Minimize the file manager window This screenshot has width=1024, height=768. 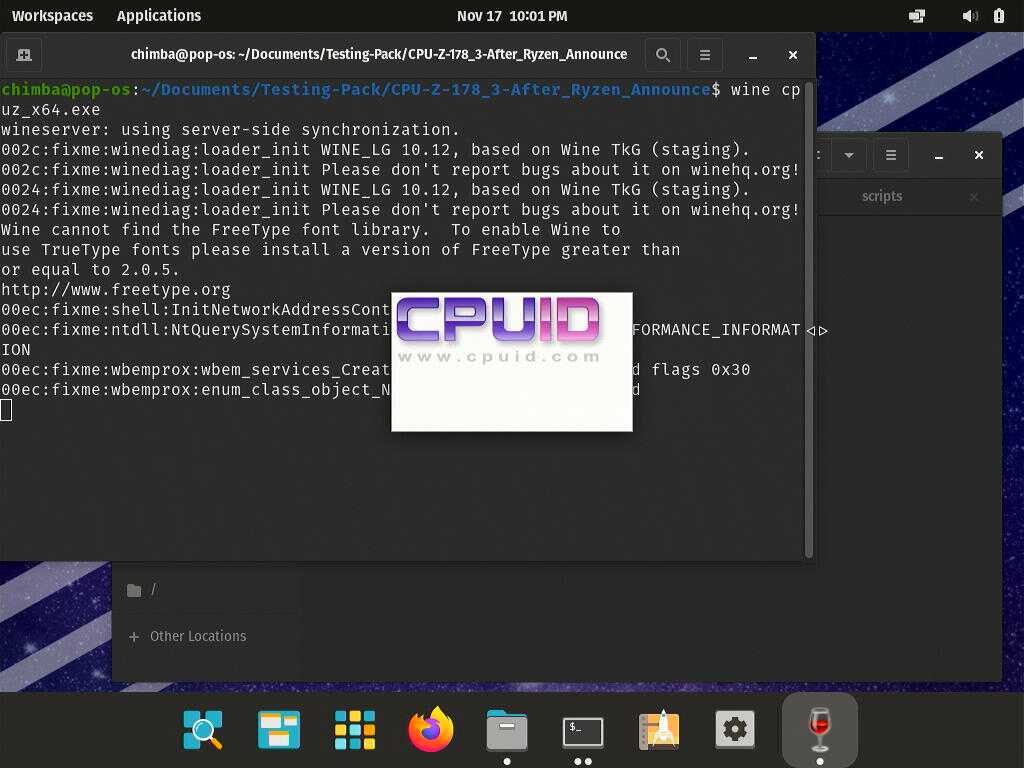[x=938, y=155]
